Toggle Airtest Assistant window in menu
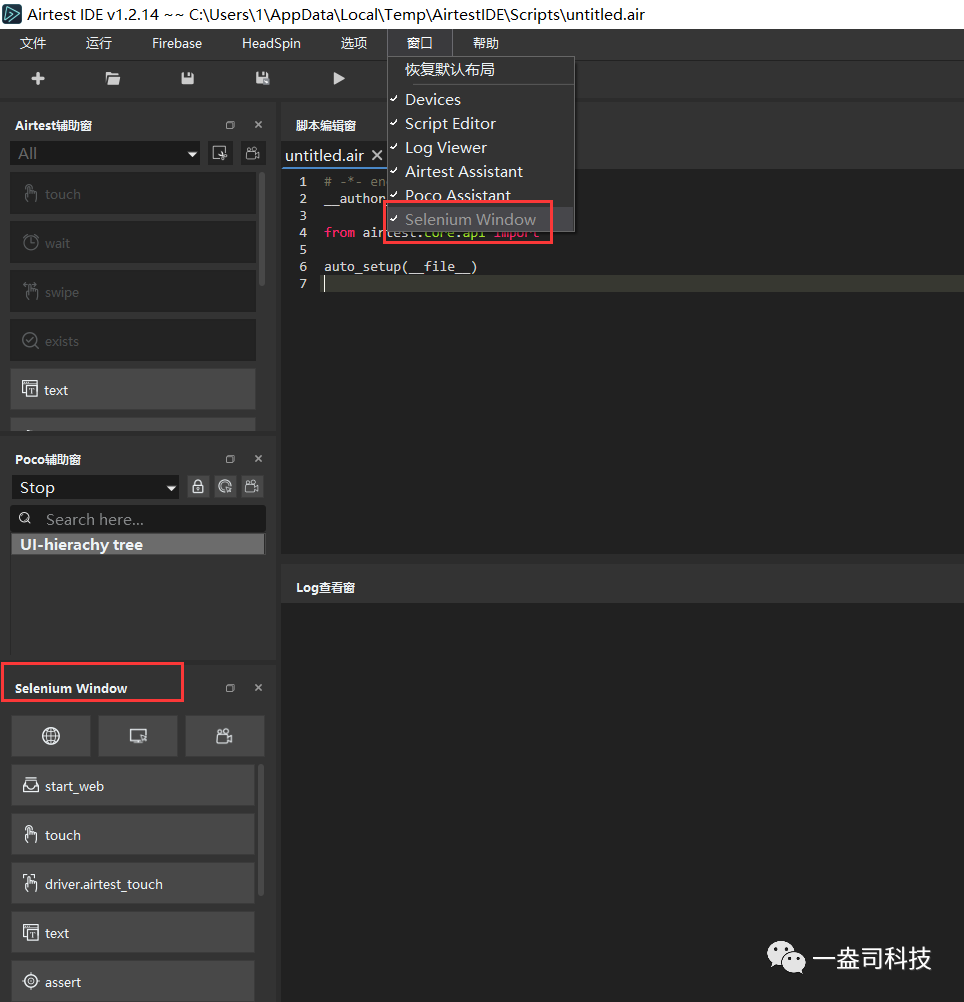This screenshot has width=964, height=1002. (x=480, y=171)
